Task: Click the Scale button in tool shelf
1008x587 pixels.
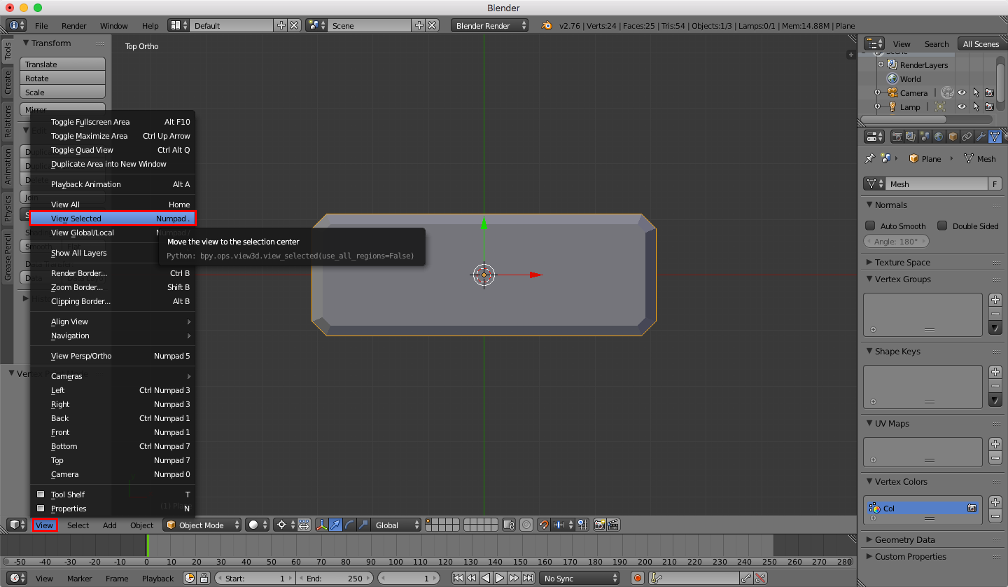Action: click(62, 93)
